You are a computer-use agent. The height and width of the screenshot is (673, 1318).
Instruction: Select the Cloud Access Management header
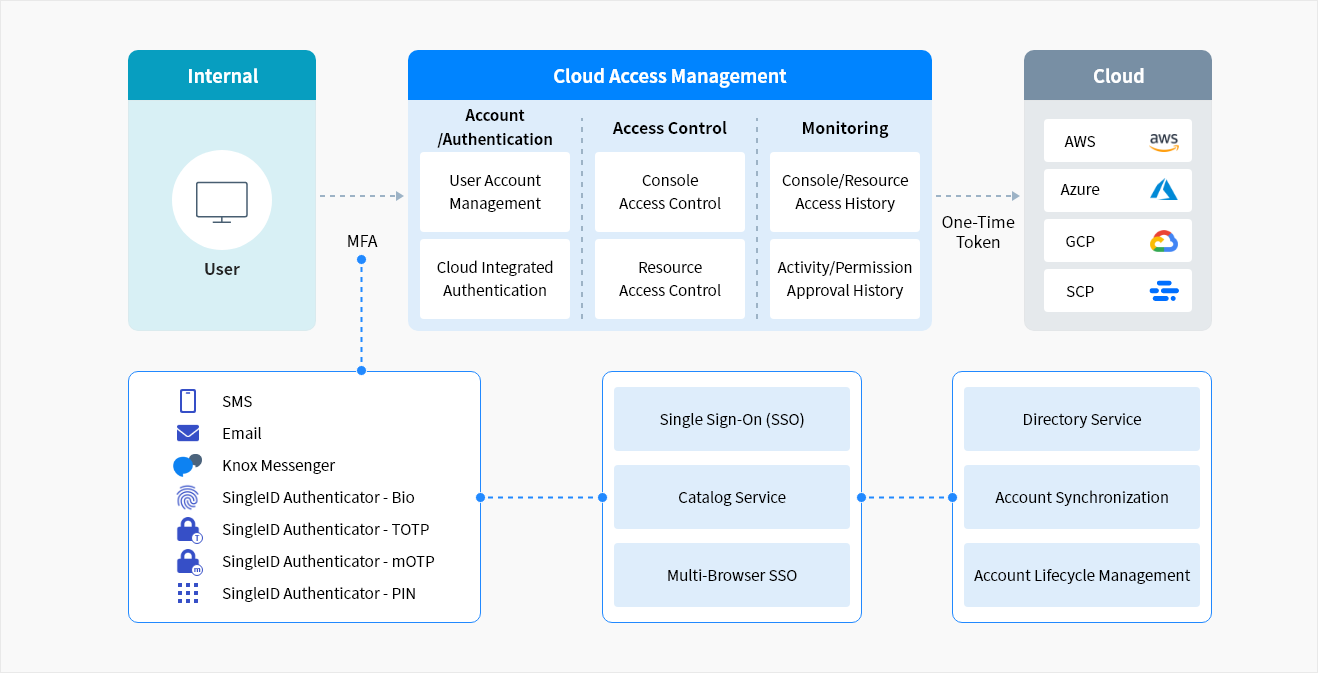coord(669,76)
